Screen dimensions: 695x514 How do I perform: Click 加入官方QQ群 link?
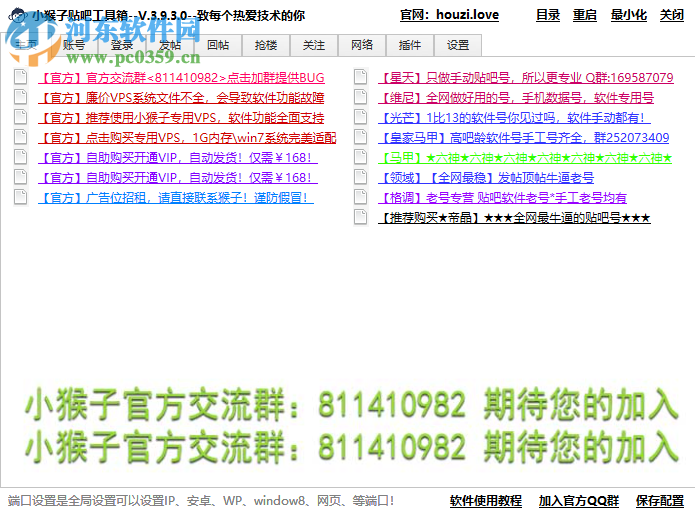pyautogui.click(x=579, y=501)
